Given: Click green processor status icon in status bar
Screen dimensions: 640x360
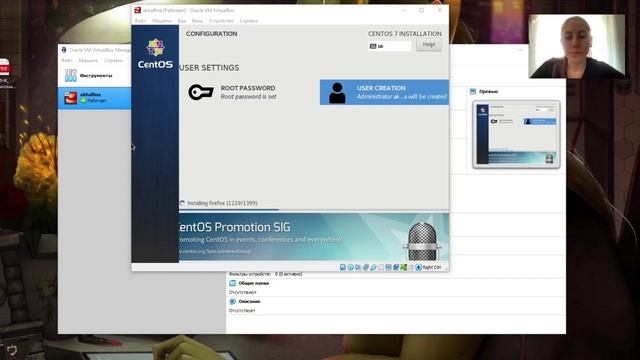Looking at the screenshot, I should point(403,267).
